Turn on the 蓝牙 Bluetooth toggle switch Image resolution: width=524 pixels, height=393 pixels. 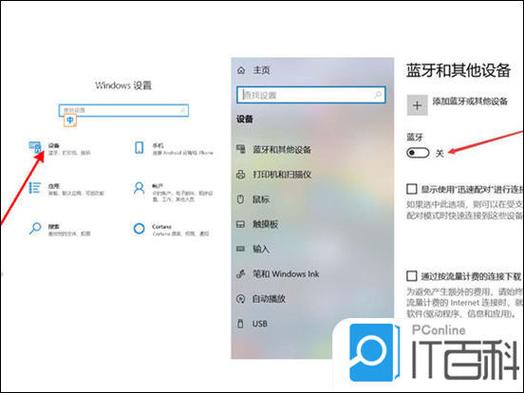pyautogui.click(x=418, y=153)
